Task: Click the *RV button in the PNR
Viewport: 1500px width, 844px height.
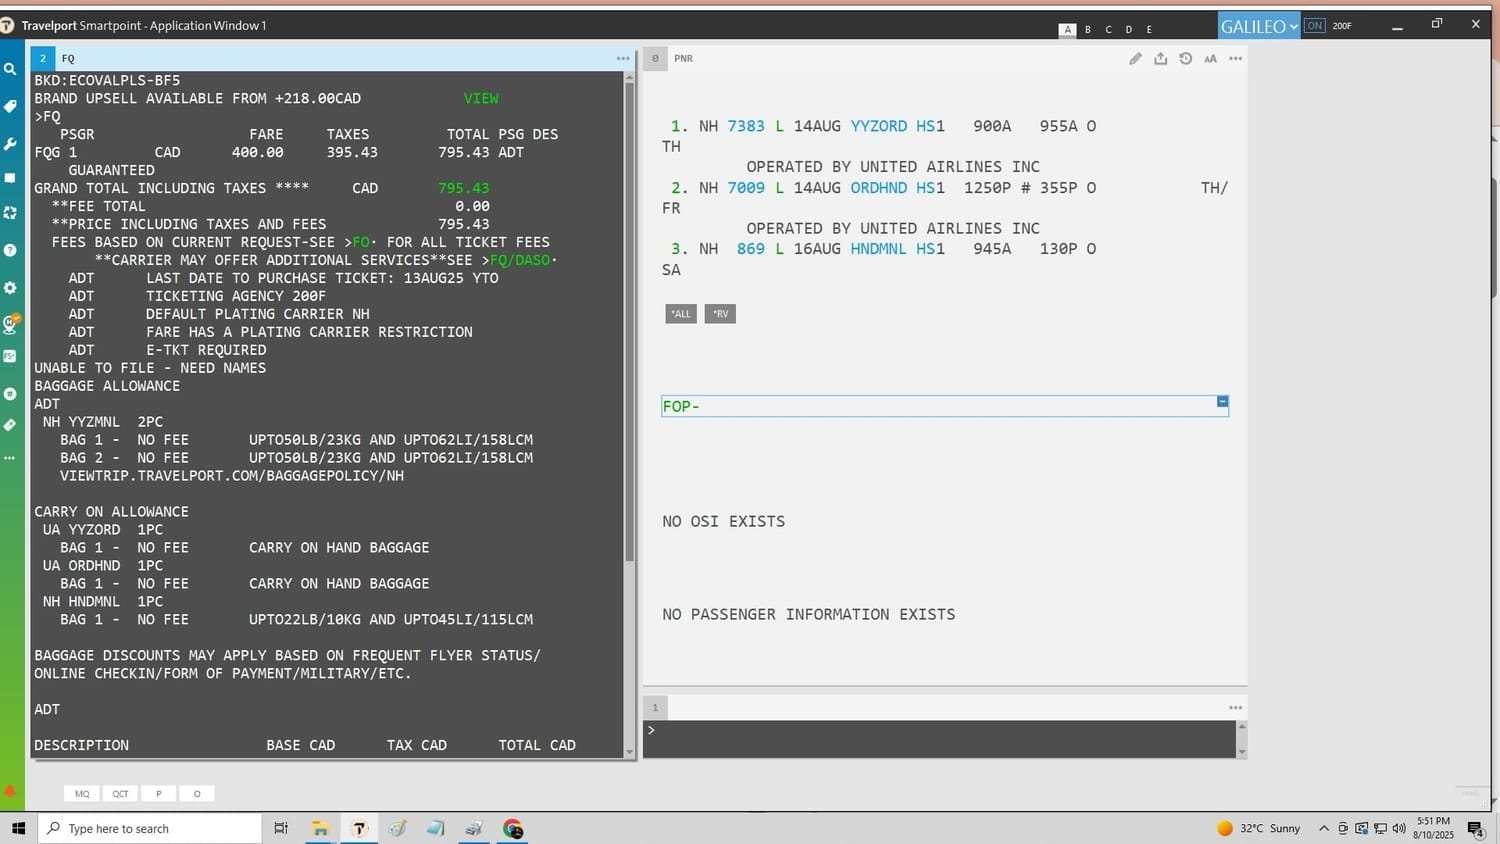Action: (720, 314)
